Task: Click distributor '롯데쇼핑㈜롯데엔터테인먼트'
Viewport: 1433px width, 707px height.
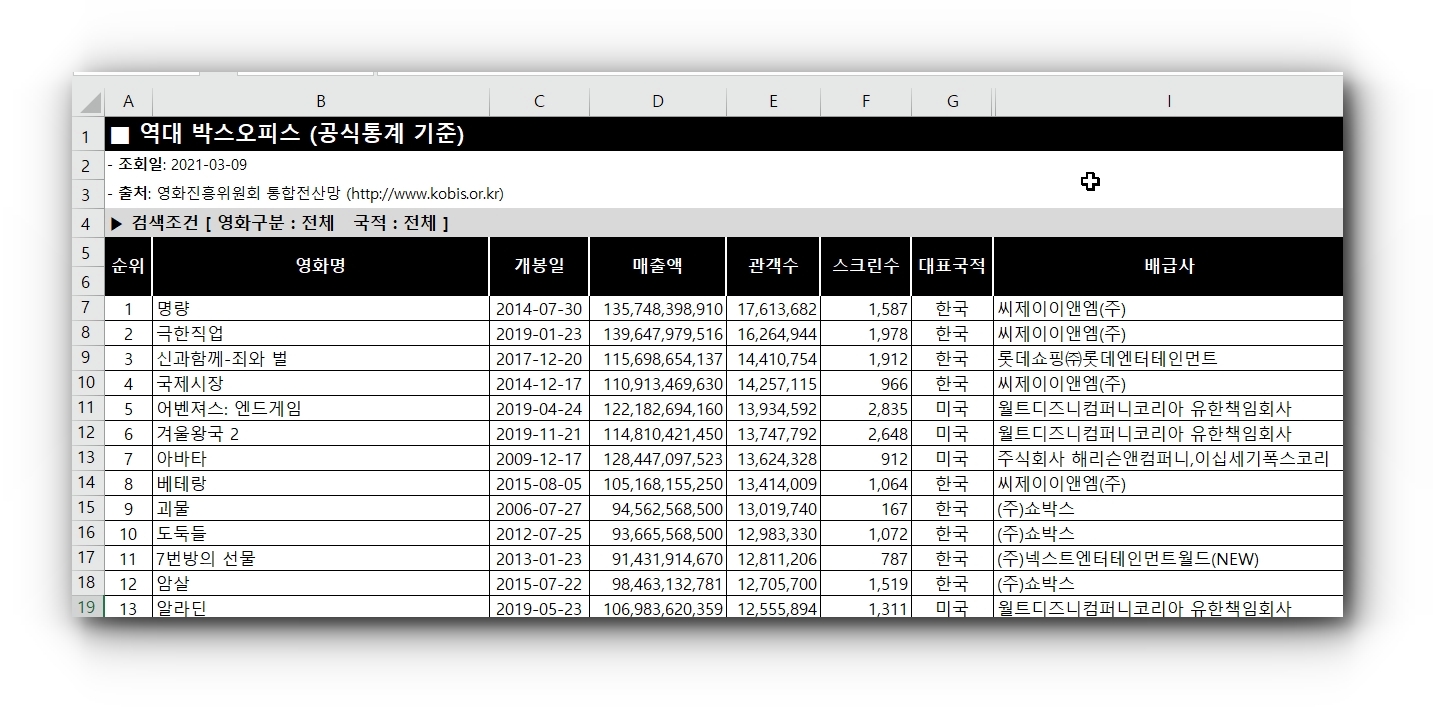Action: (1168, 358)
